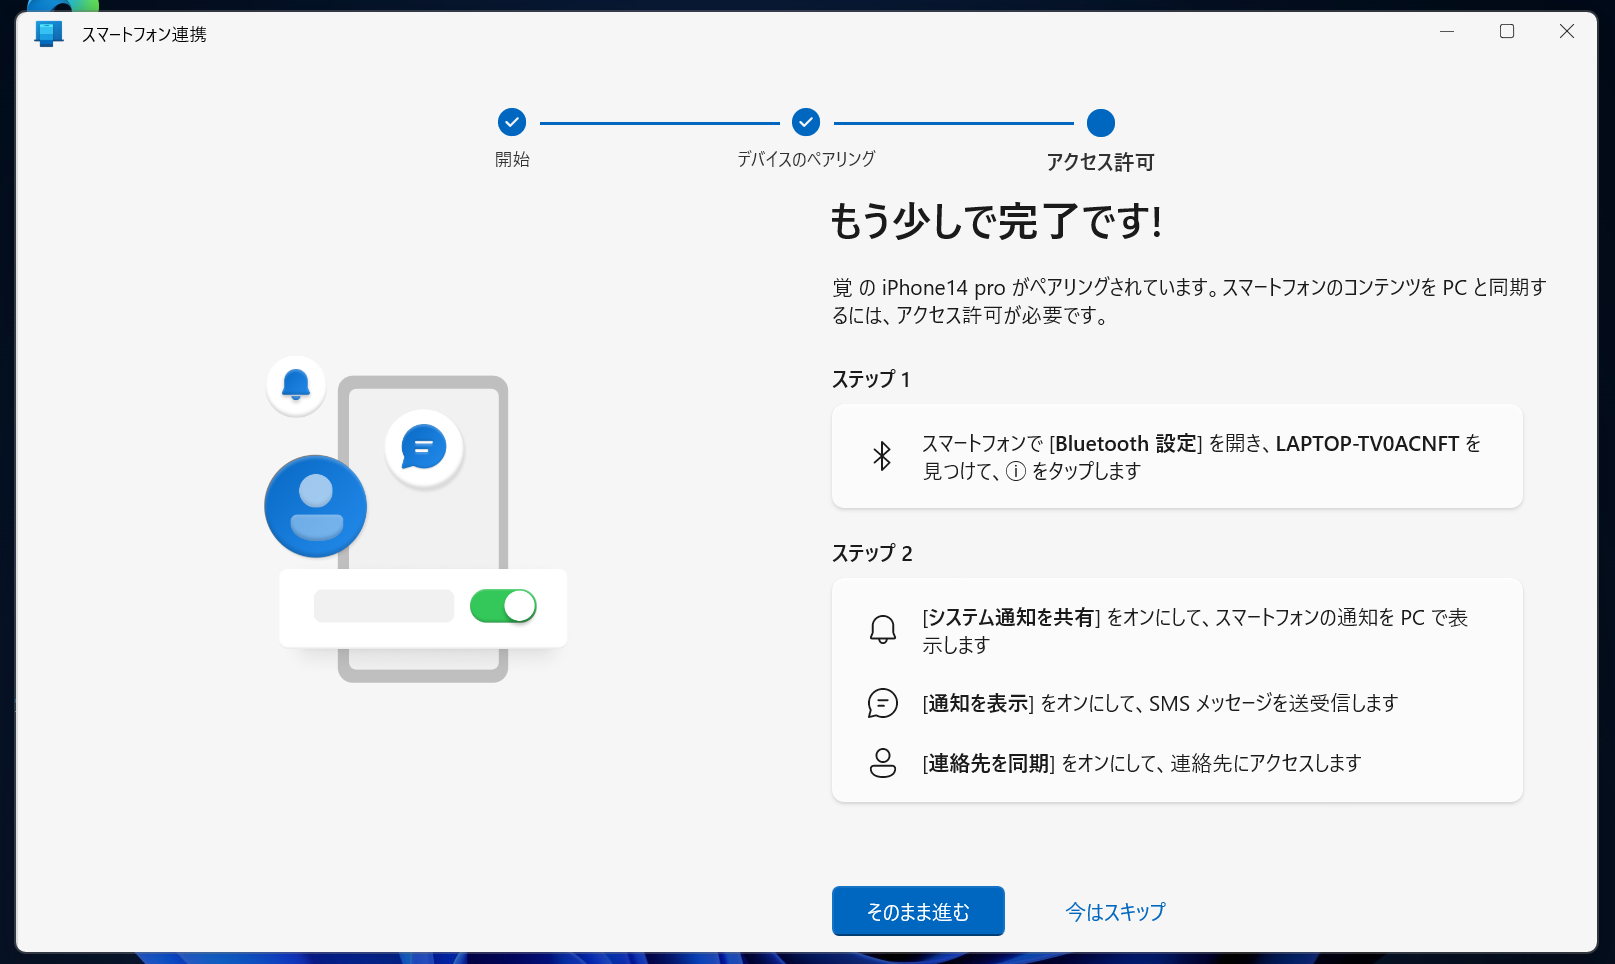This screenshot has width=1615, height=964.
Task: Click the ステップ 2 label
Action: (x=872, y=553)
